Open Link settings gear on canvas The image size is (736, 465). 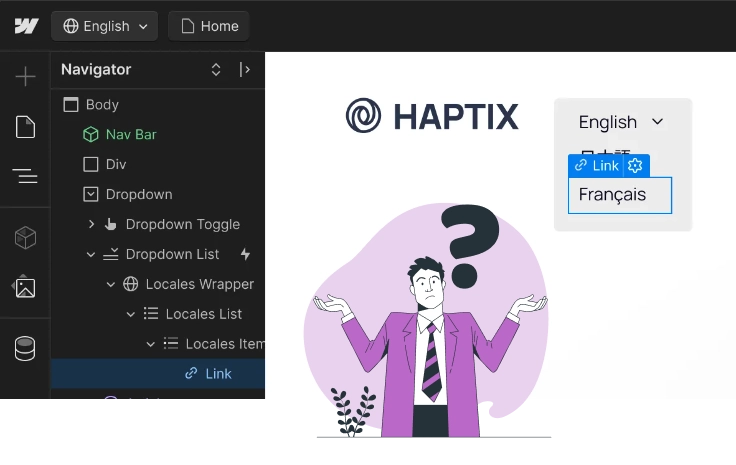636,166
